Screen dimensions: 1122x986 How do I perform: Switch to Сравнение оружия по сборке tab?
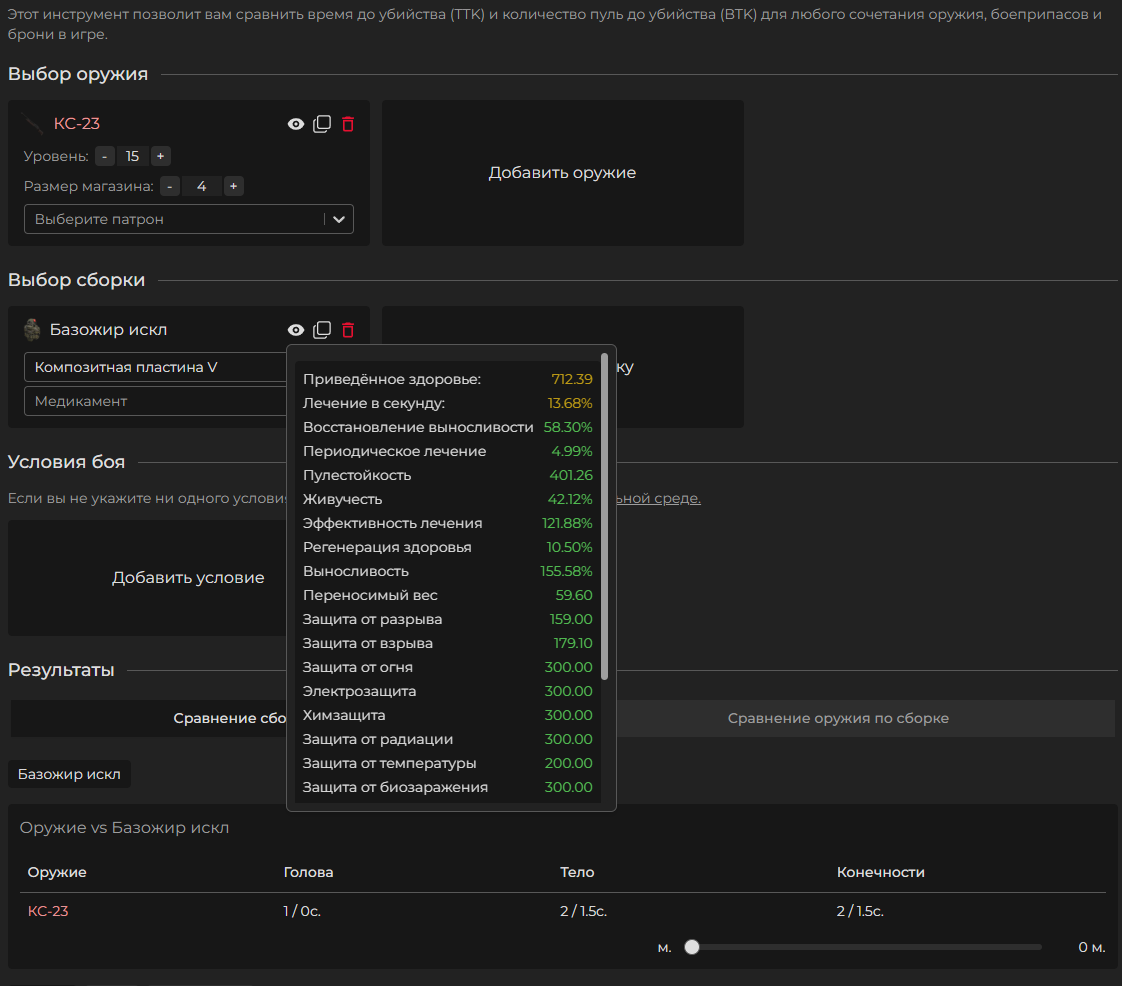click(x=838, y=718)
